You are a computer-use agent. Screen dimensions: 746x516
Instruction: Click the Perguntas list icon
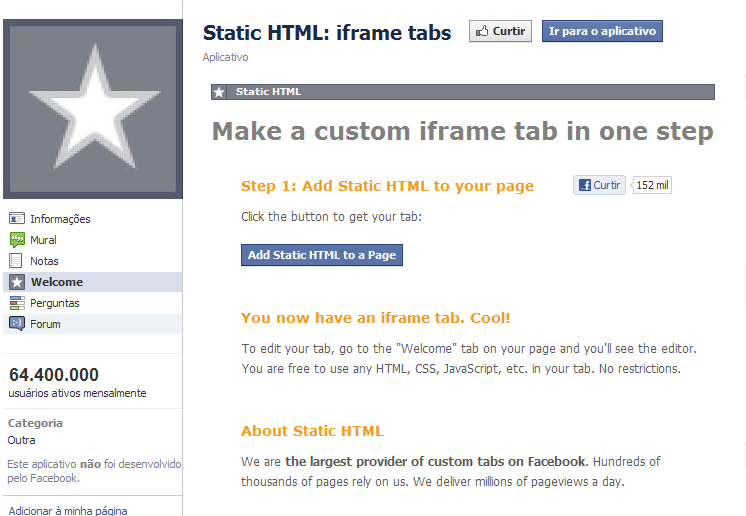[17, 303]
